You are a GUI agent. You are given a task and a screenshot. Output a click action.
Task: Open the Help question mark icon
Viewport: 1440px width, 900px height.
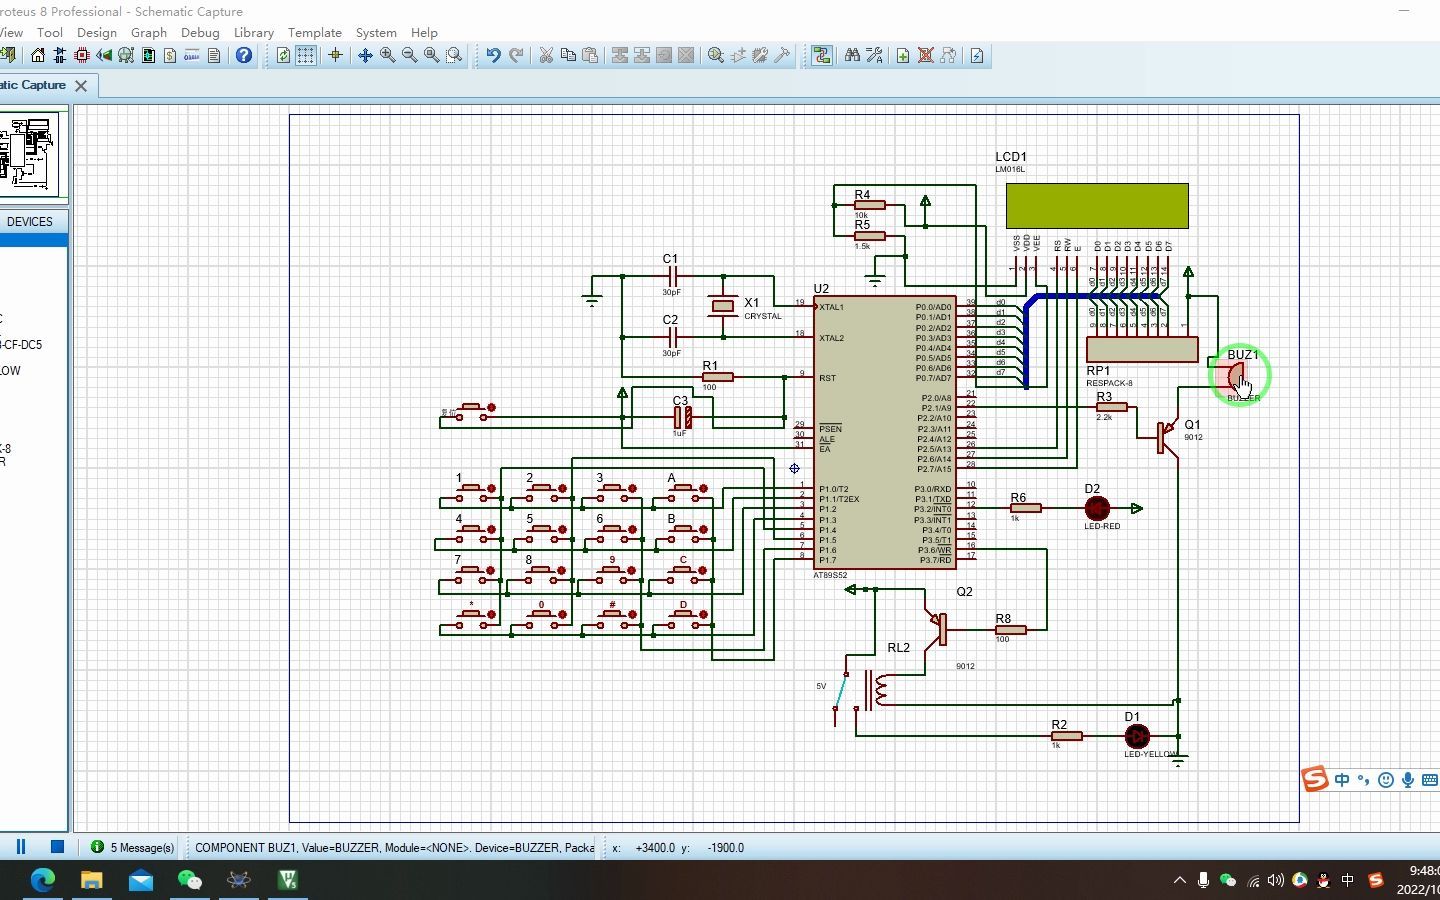tap(244, 56)
